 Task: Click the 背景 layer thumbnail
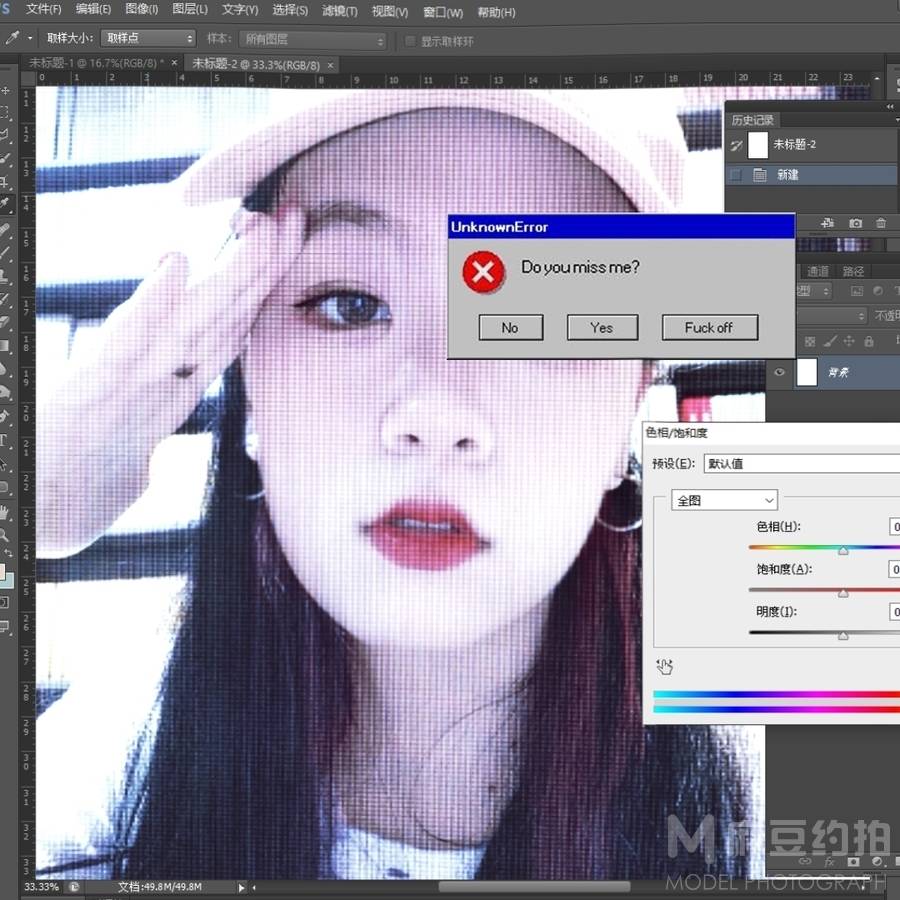click(806, 372)
